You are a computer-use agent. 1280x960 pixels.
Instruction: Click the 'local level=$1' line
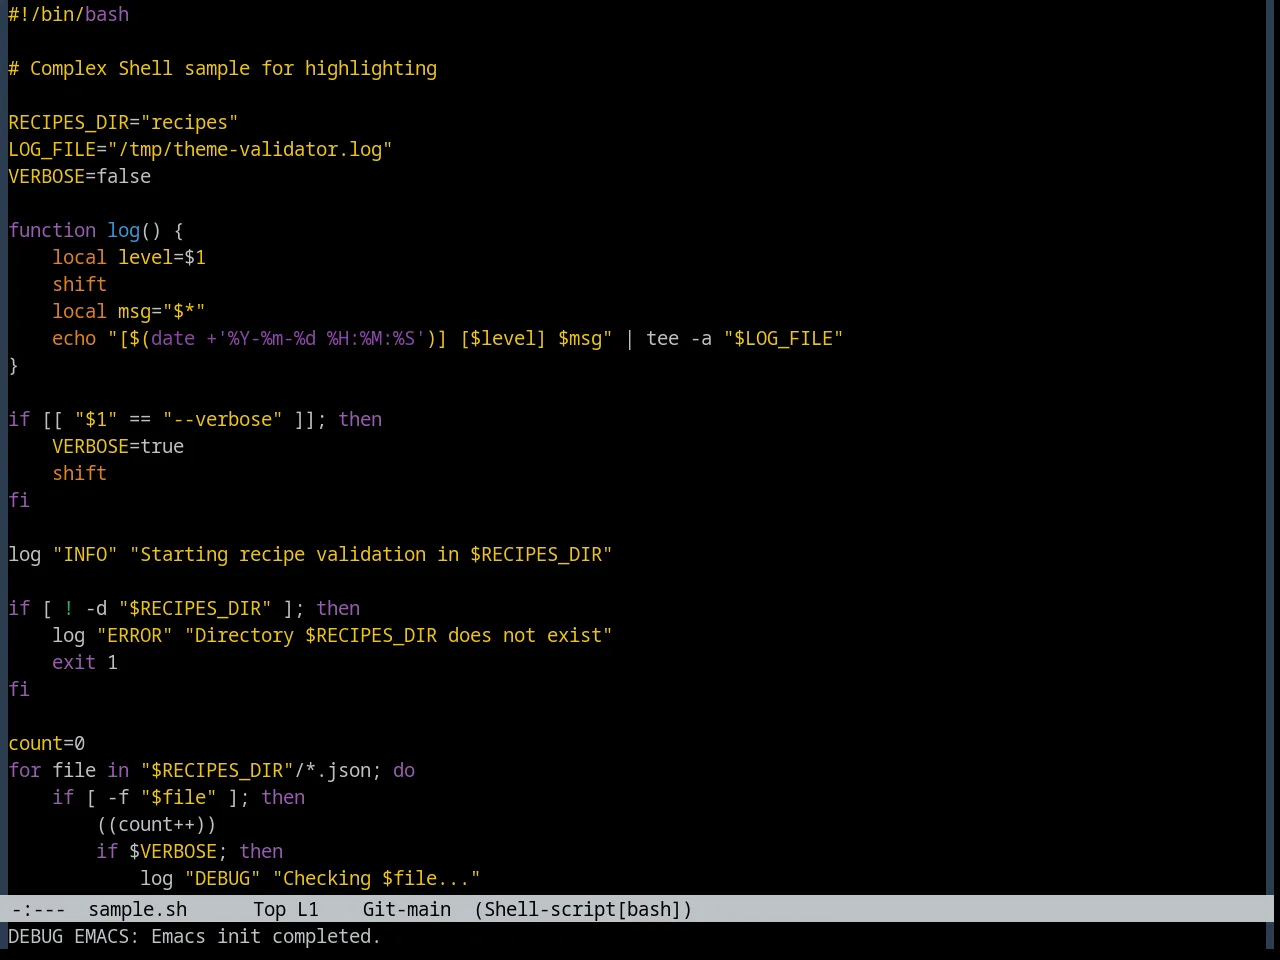pyautogui.click(x=129, y=257)
